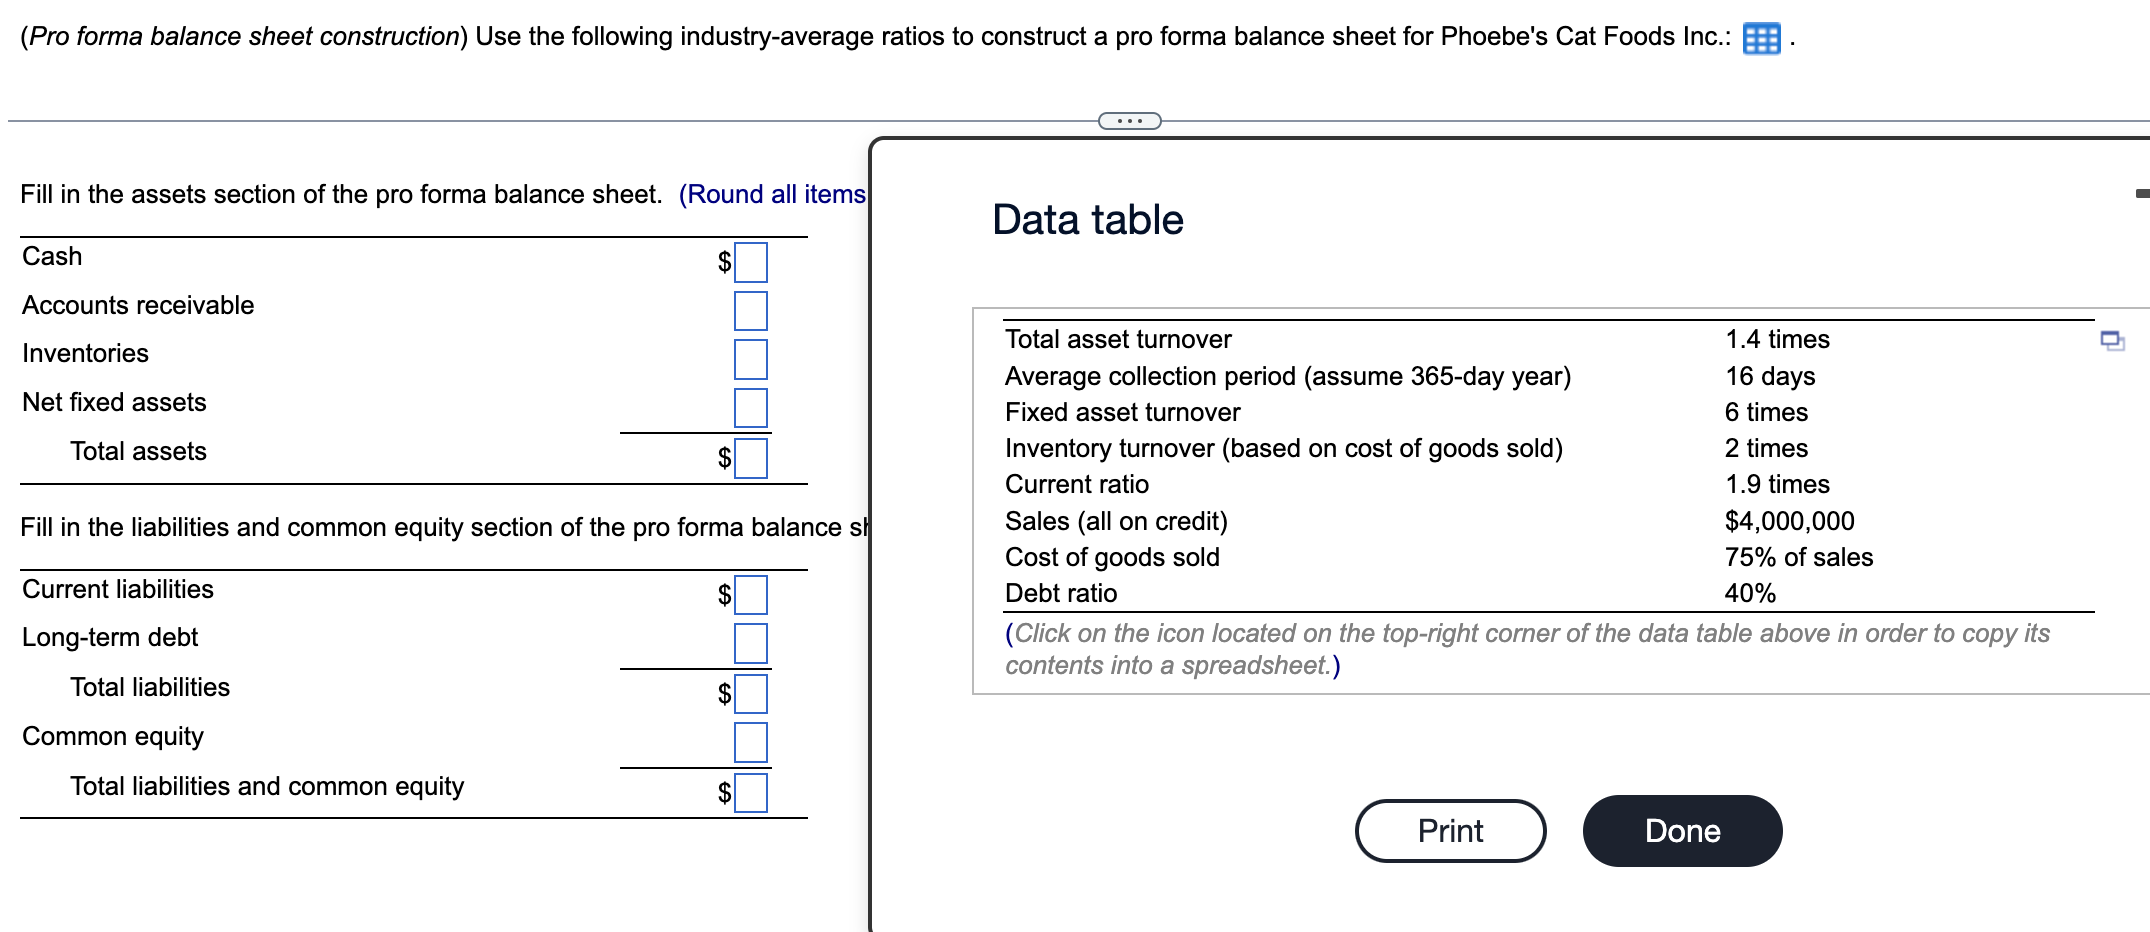
Task: Click the copy-to-spreadsheet icon on the data table
Action: click(x=2111, y=343)
